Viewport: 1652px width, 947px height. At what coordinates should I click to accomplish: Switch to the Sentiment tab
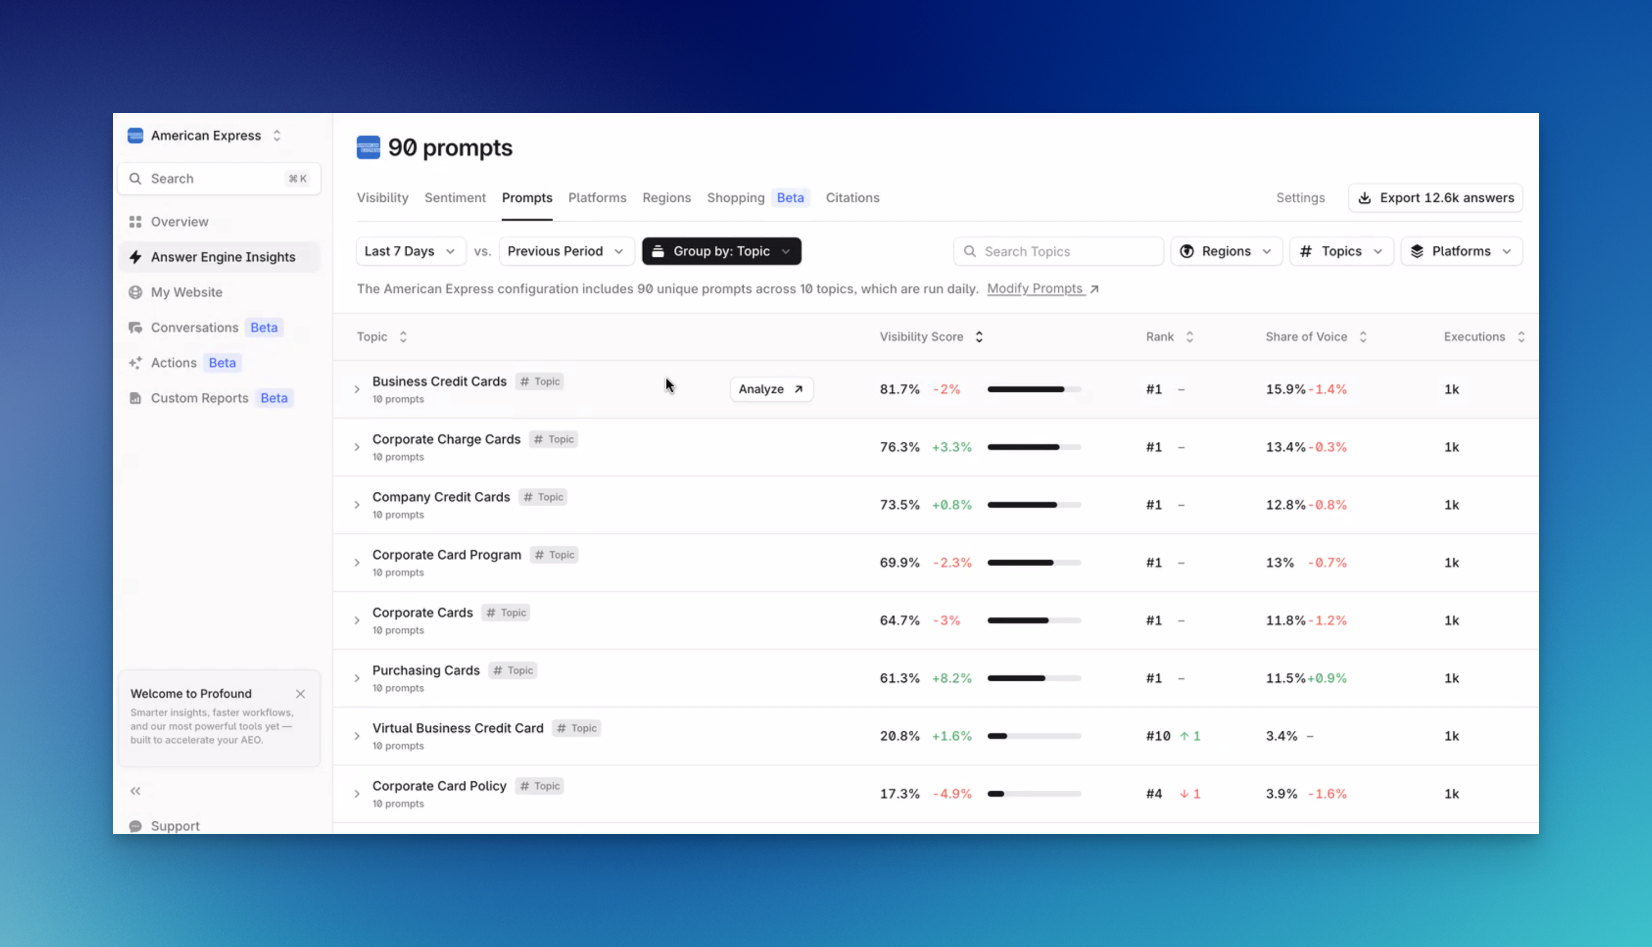click(x=455, y=198)
